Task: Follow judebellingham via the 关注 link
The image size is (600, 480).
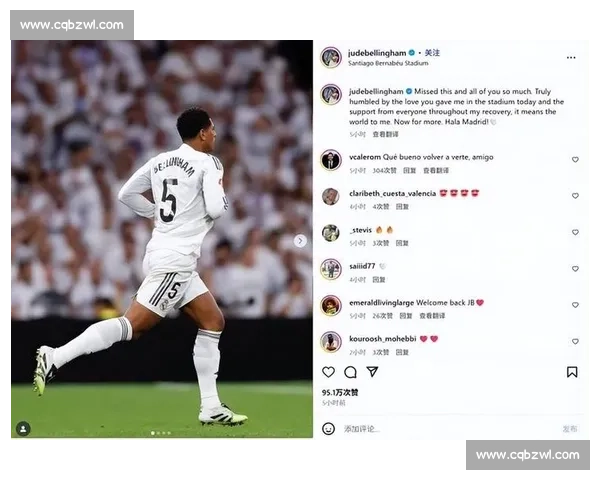Action: [x=432, y=53]
